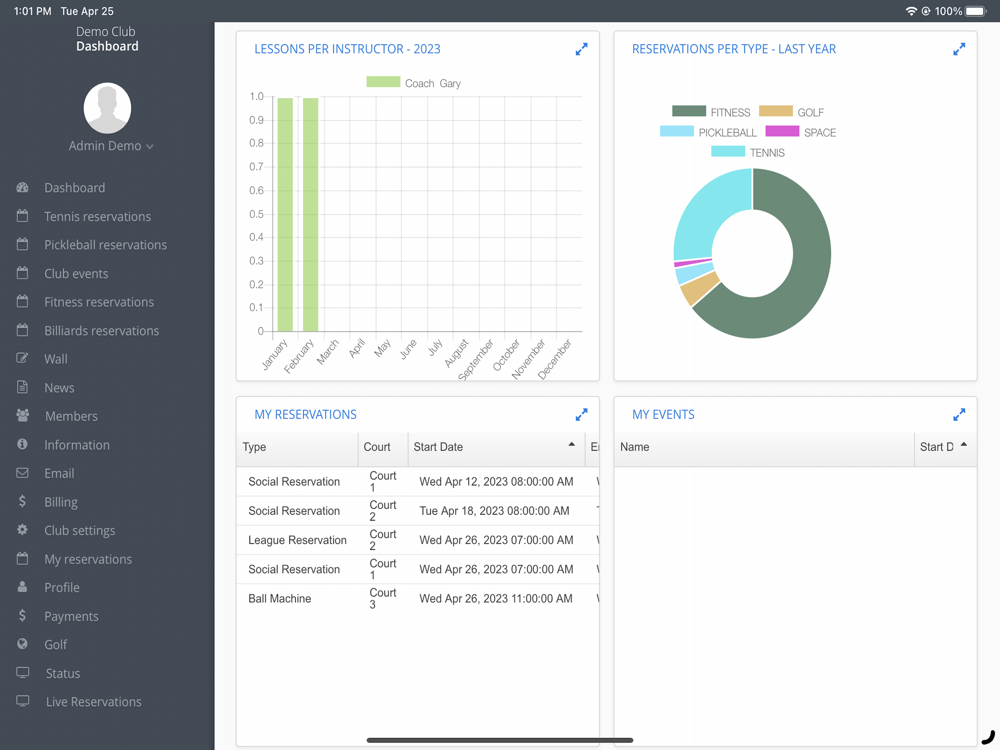Click the GOLF color swatch in legend
The width and height of the screenshot is (1000, 750).
click(x=776, y=112)
